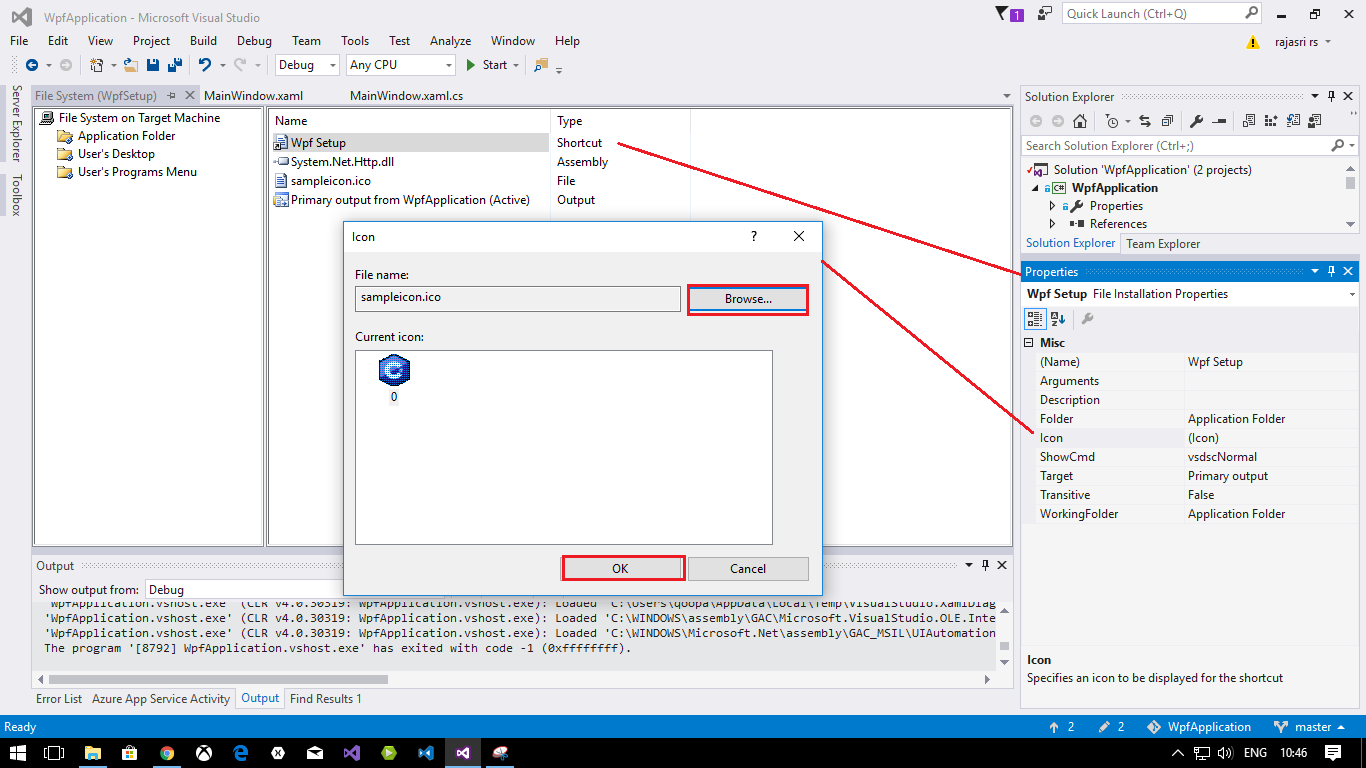Click the Visual Studio icon in Windows taskbar
1366x768 pixels.
(462, 753)
